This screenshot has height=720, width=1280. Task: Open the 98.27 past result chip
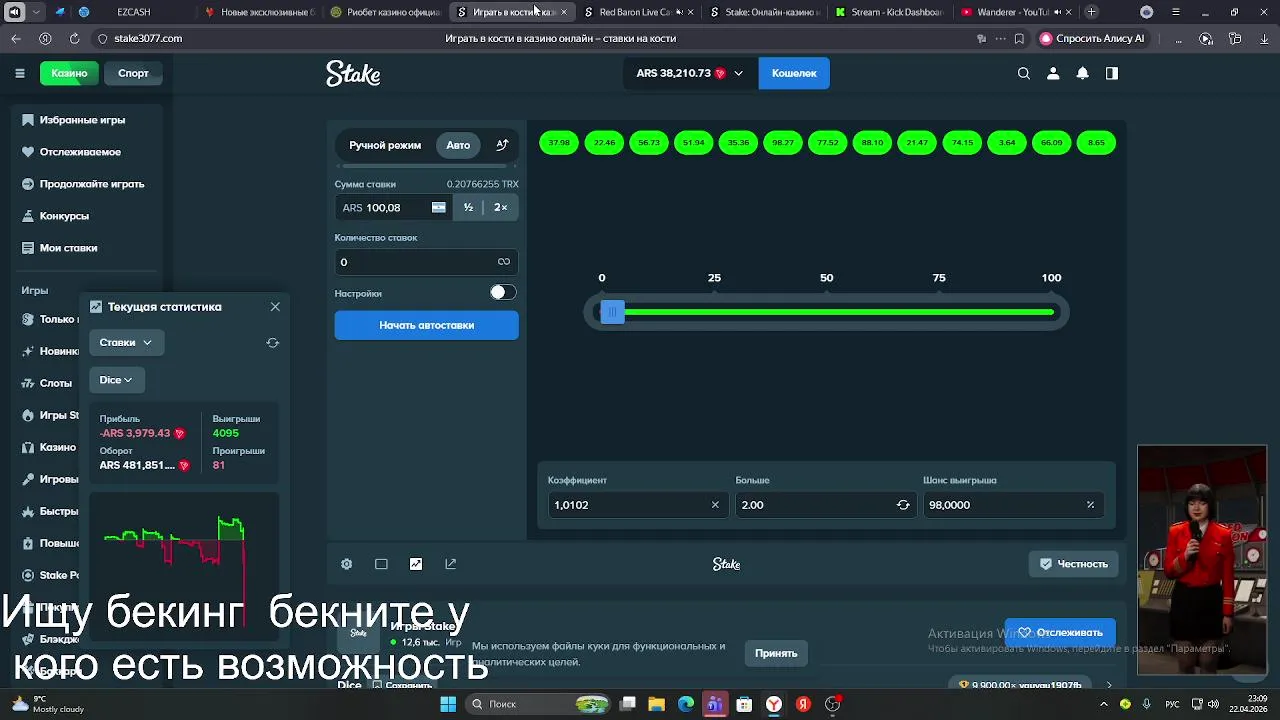783,143
